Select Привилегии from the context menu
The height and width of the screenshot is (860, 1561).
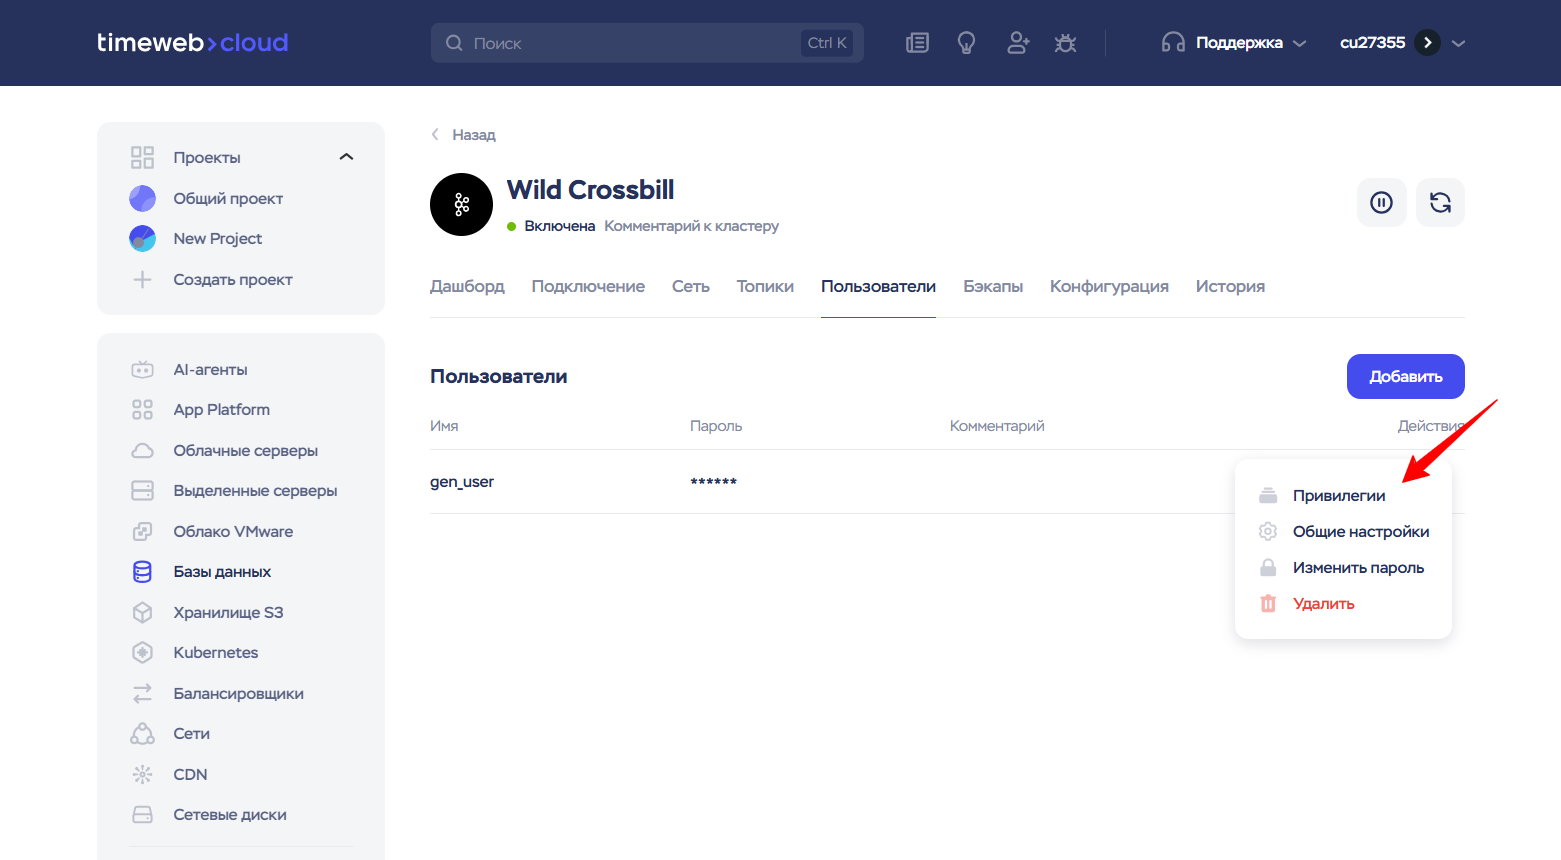point(1338,496)
